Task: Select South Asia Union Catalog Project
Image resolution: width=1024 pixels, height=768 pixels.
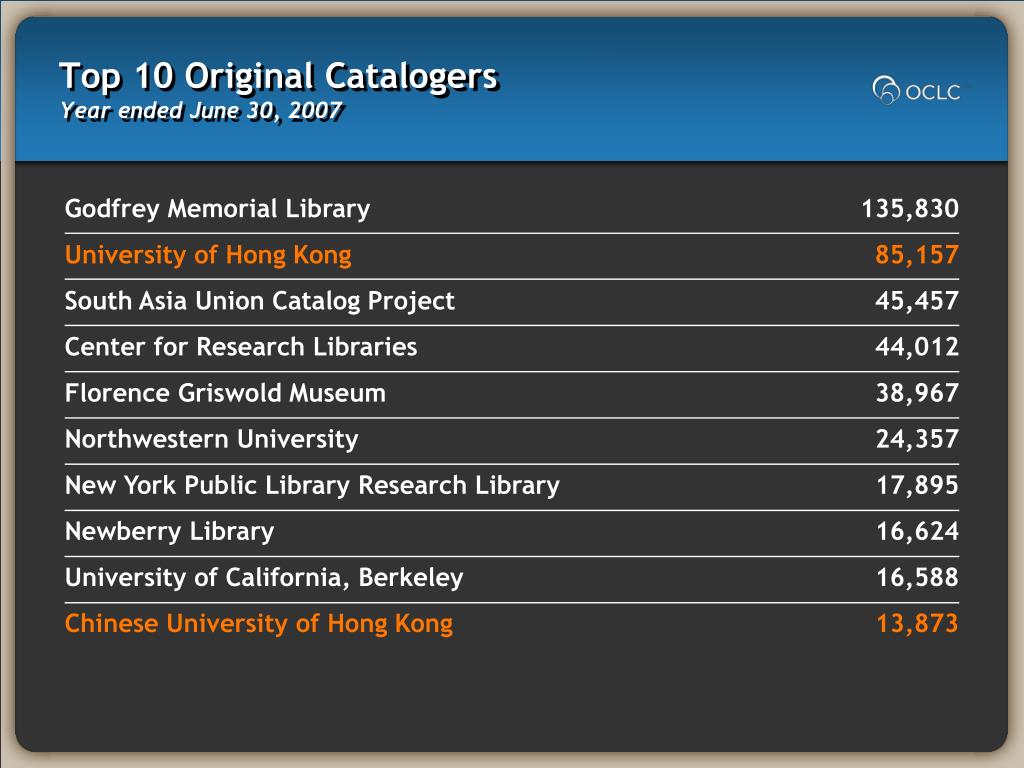Action: coord(259,301)
